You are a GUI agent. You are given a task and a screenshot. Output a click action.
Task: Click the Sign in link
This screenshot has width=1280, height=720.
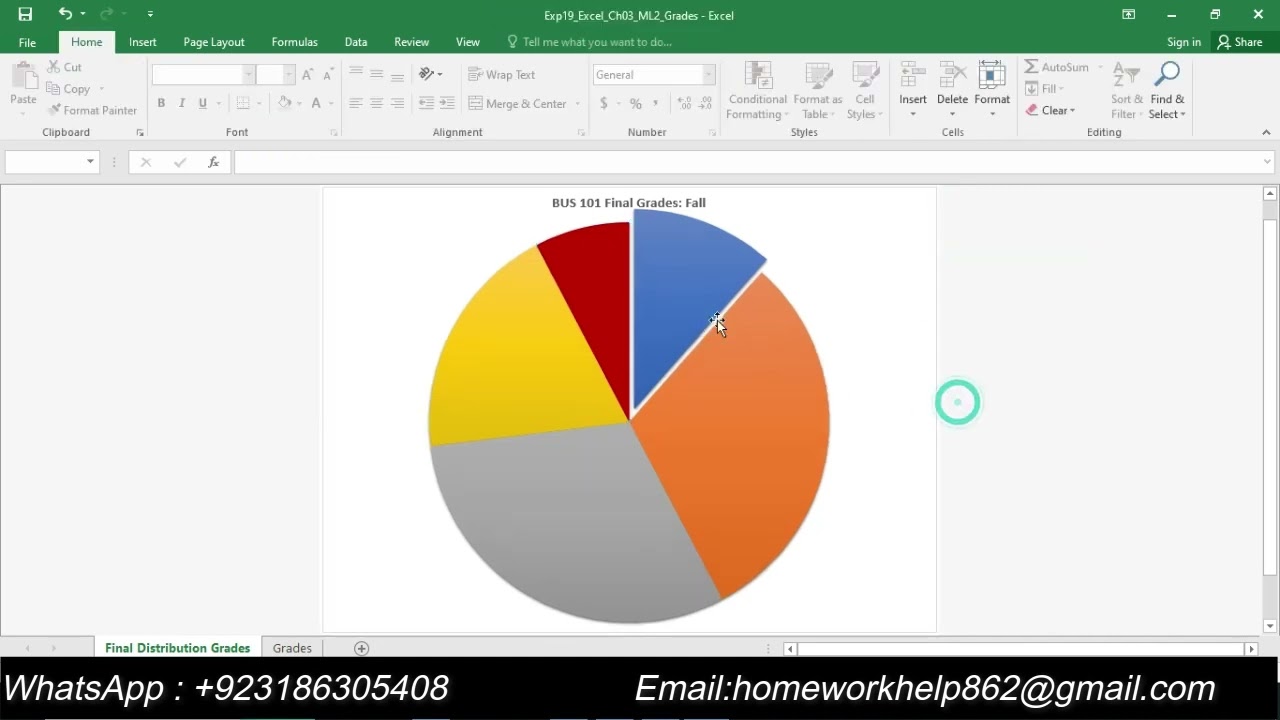click(1184, 42)
